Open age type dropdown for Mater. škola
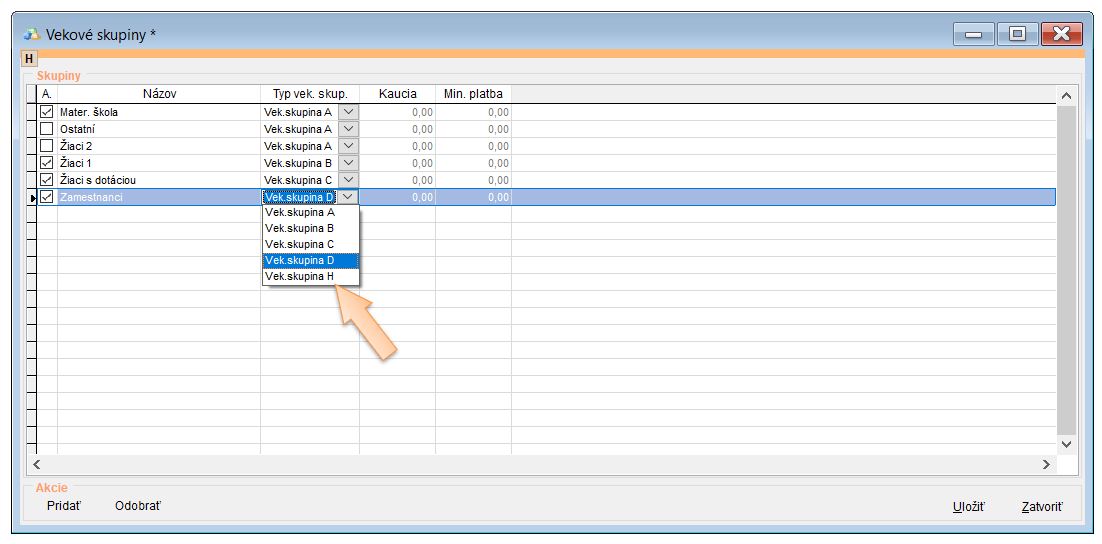Image resolution: width=1102 pixels, height=544 pixels. click(348, 112)
